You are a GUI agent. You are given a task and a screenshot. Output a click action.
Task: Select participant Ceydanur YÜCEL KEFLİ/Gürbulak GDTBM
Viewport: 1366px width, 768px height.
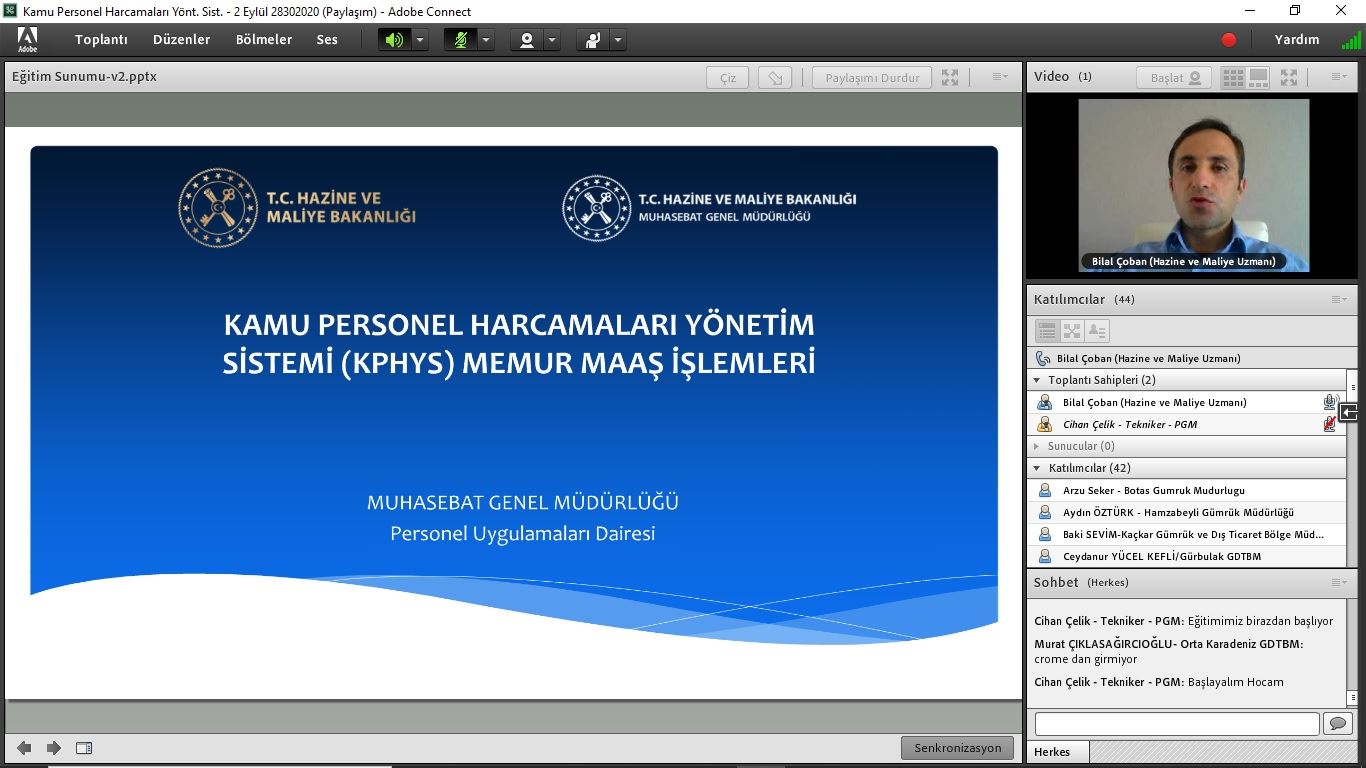click(x=1187, y=557)
